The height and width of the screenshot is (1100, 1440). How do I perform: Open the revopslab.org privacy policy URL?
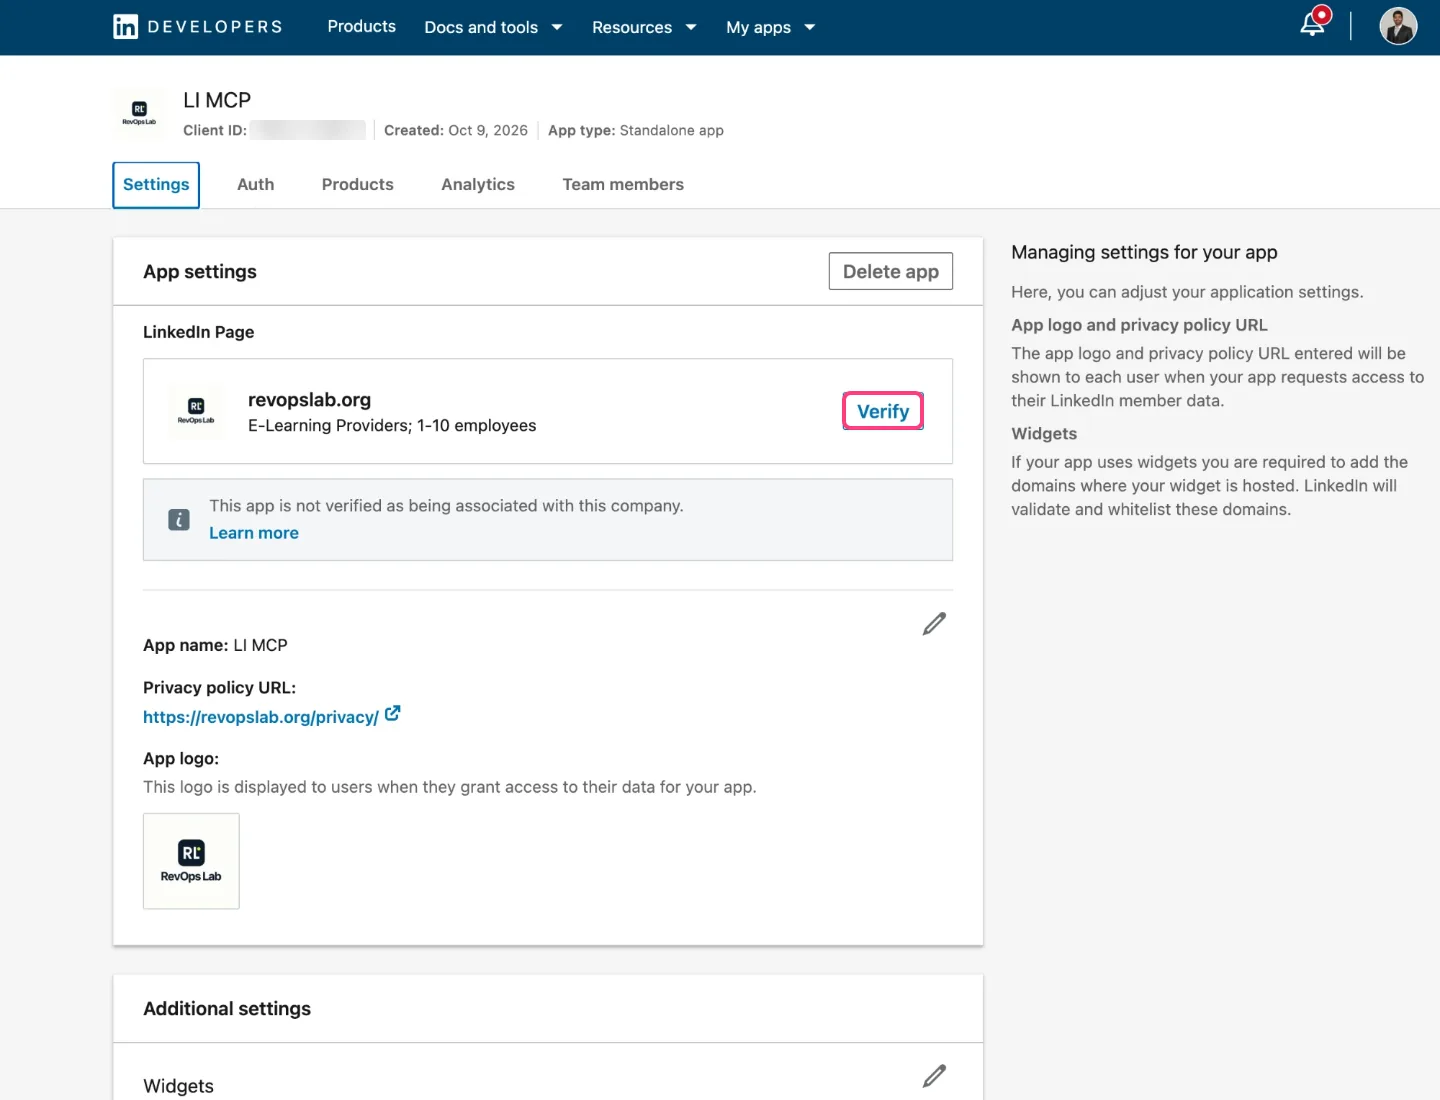(x=261, y=717)
